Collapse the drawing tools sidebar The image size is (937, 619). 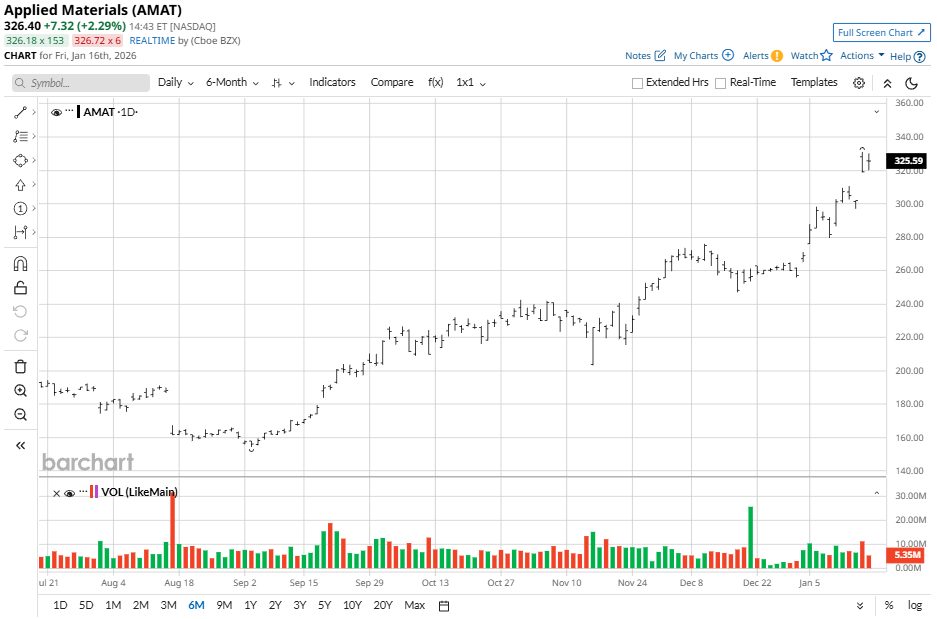pos(20,445)
